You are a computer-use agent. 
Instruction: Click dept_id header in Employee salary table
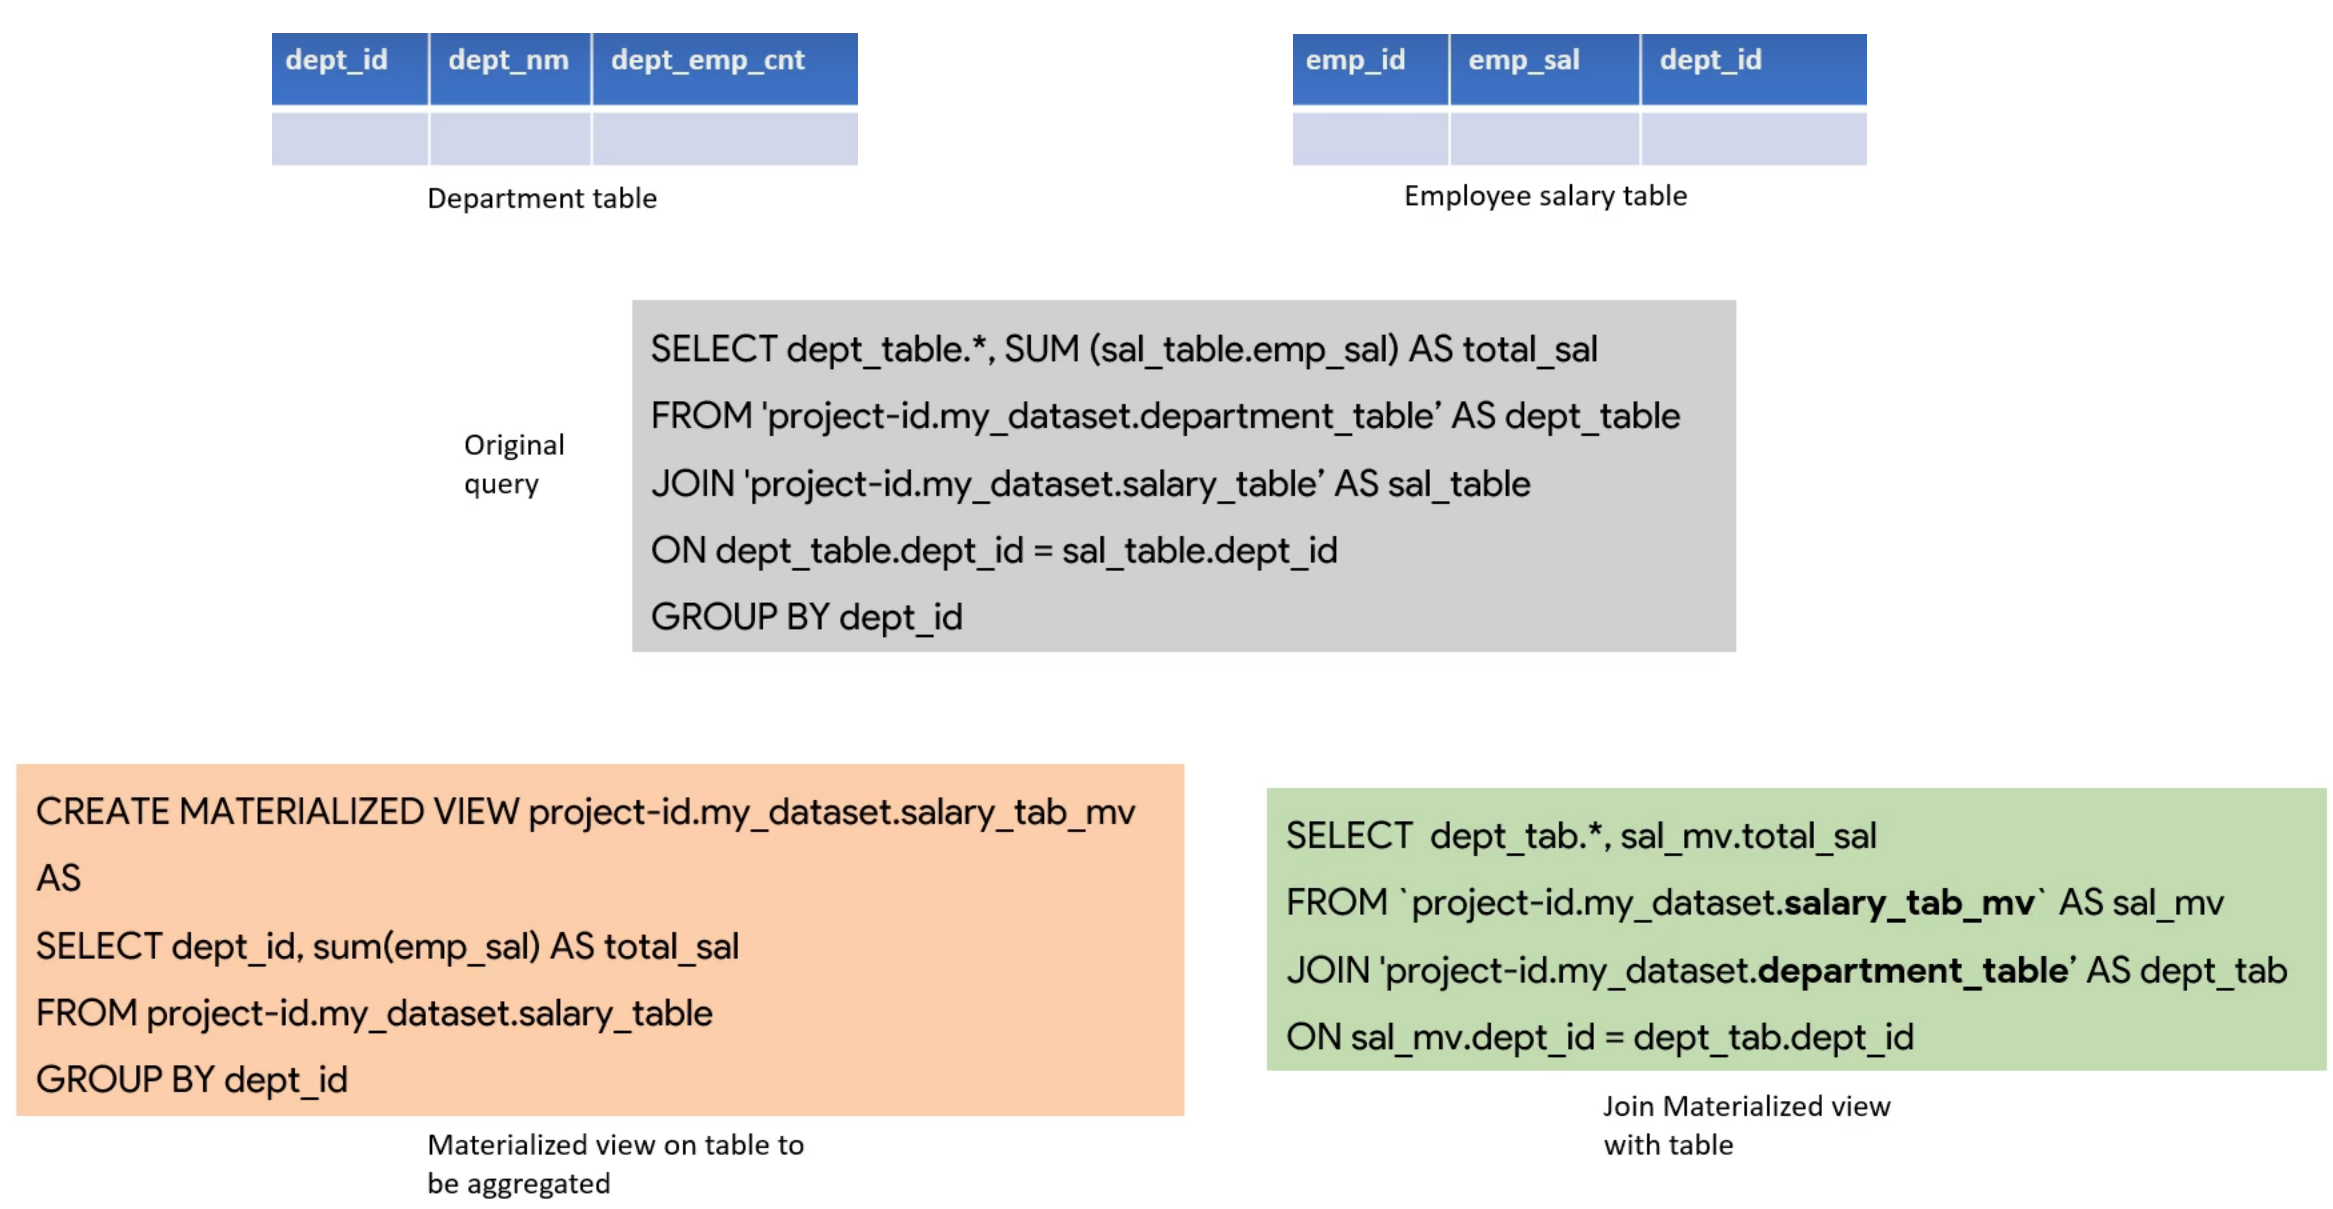1754,68
